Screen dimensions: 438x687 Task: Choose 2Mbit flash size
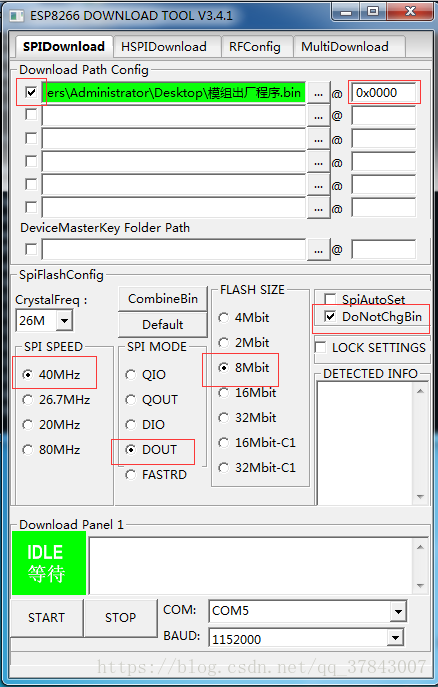(x=244, y=343)
